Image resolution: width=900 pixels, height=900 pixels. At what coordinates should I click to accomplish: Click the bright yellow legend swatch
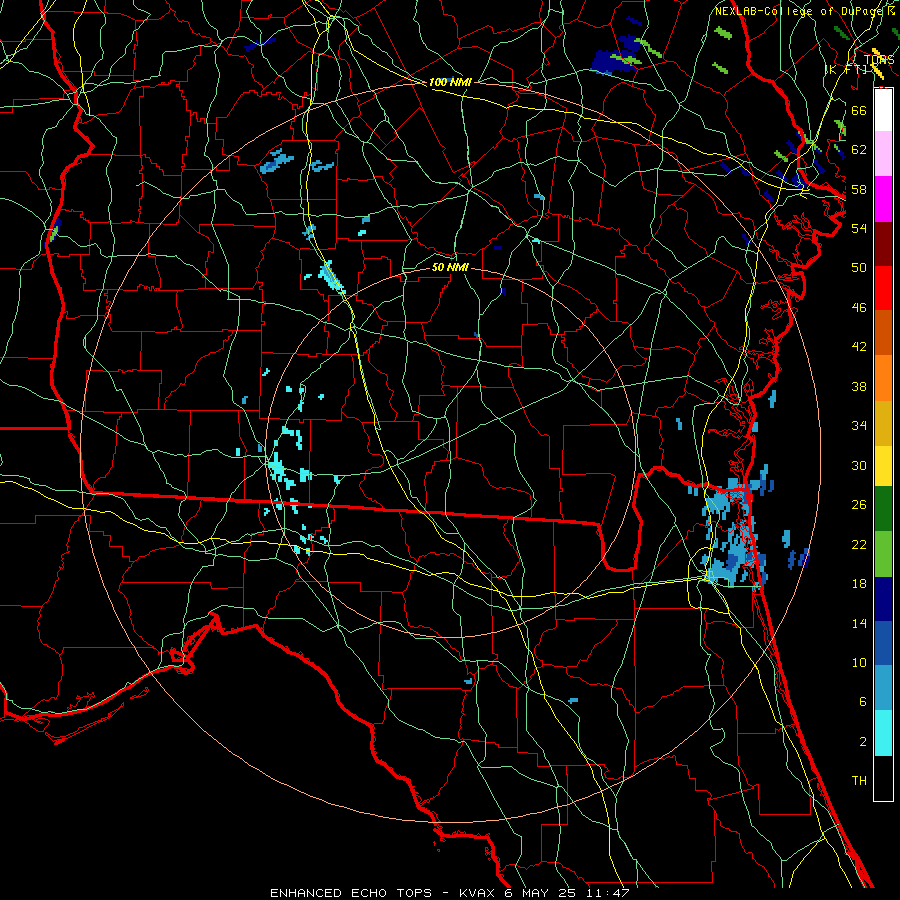[x=883, y=466]
